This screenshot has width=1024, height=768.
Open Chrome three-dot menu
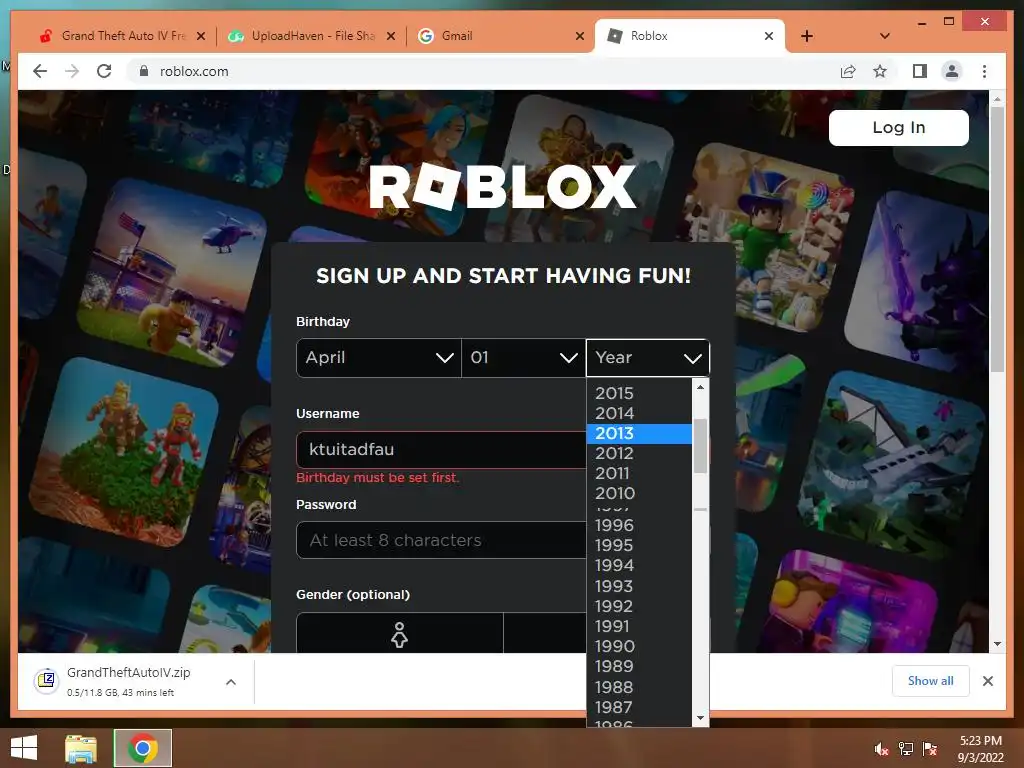(x=984, y=71)
